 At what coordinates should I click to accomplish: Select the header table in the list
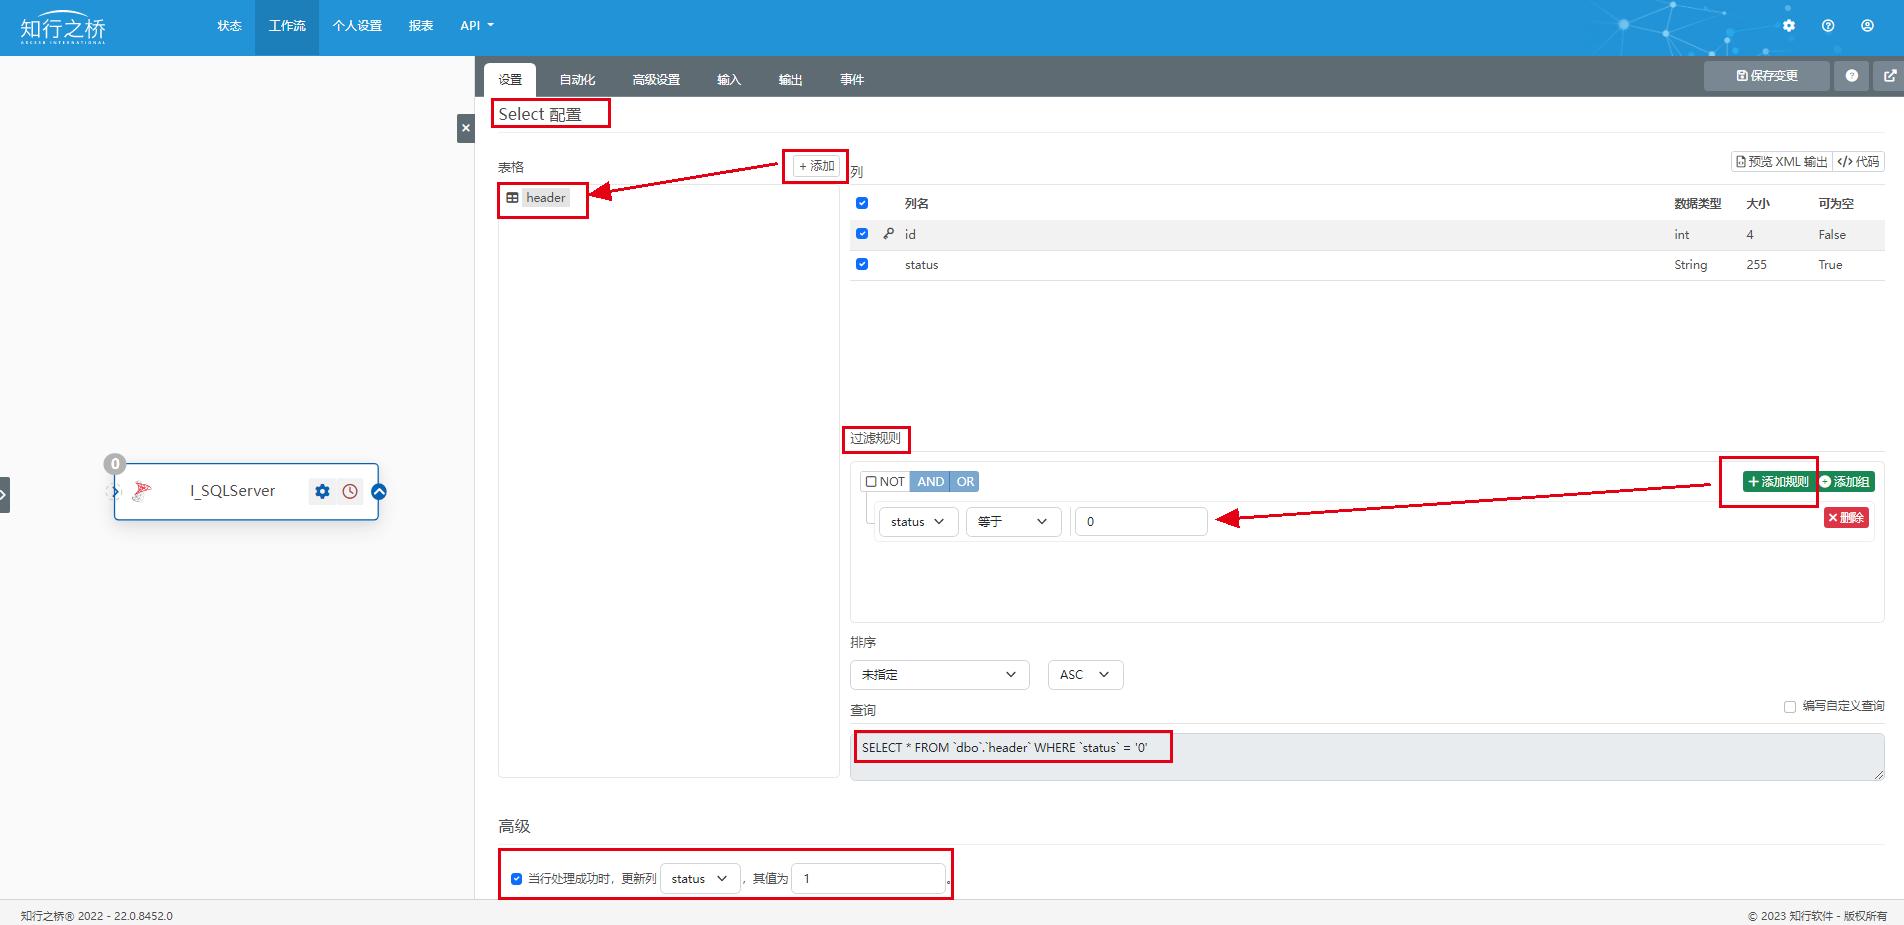coord(546,198)
